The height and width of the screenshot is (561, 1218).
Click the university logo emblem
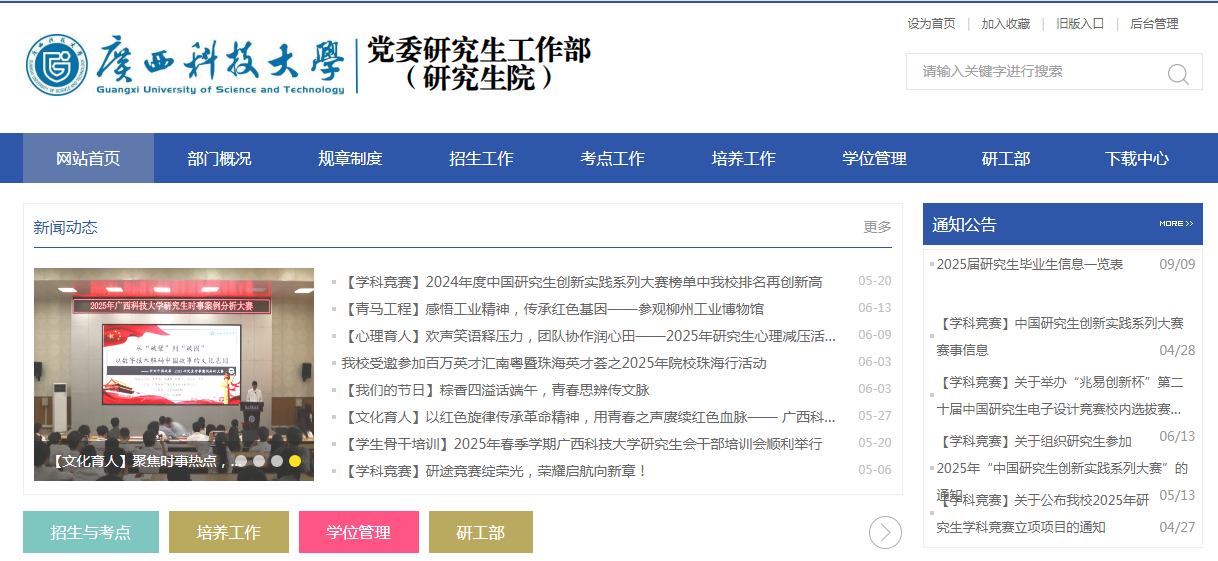[x=57, y=65]
